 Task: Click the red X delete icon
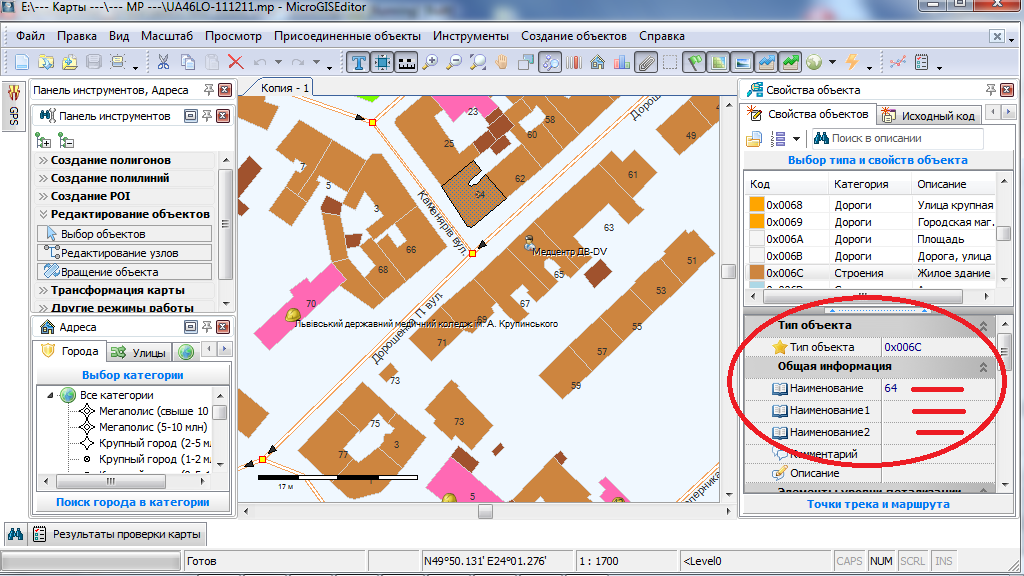236,62
